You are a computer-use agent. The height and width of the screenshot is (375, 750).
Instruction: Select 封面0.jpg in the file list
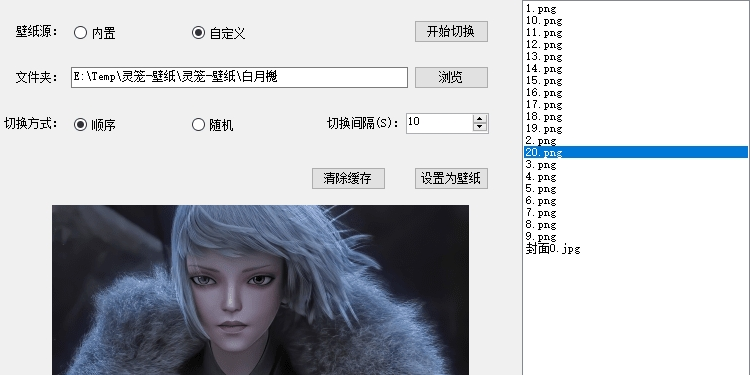636,248
